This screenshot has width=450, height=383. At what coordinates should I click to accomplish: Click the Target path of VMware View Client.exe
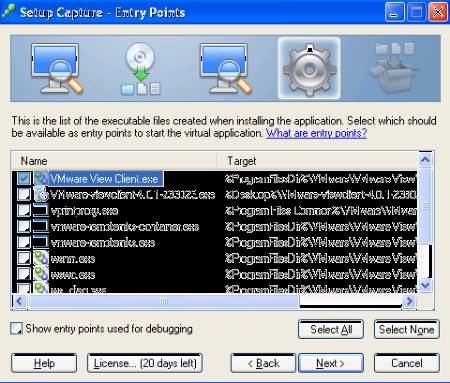coord(321,179)
